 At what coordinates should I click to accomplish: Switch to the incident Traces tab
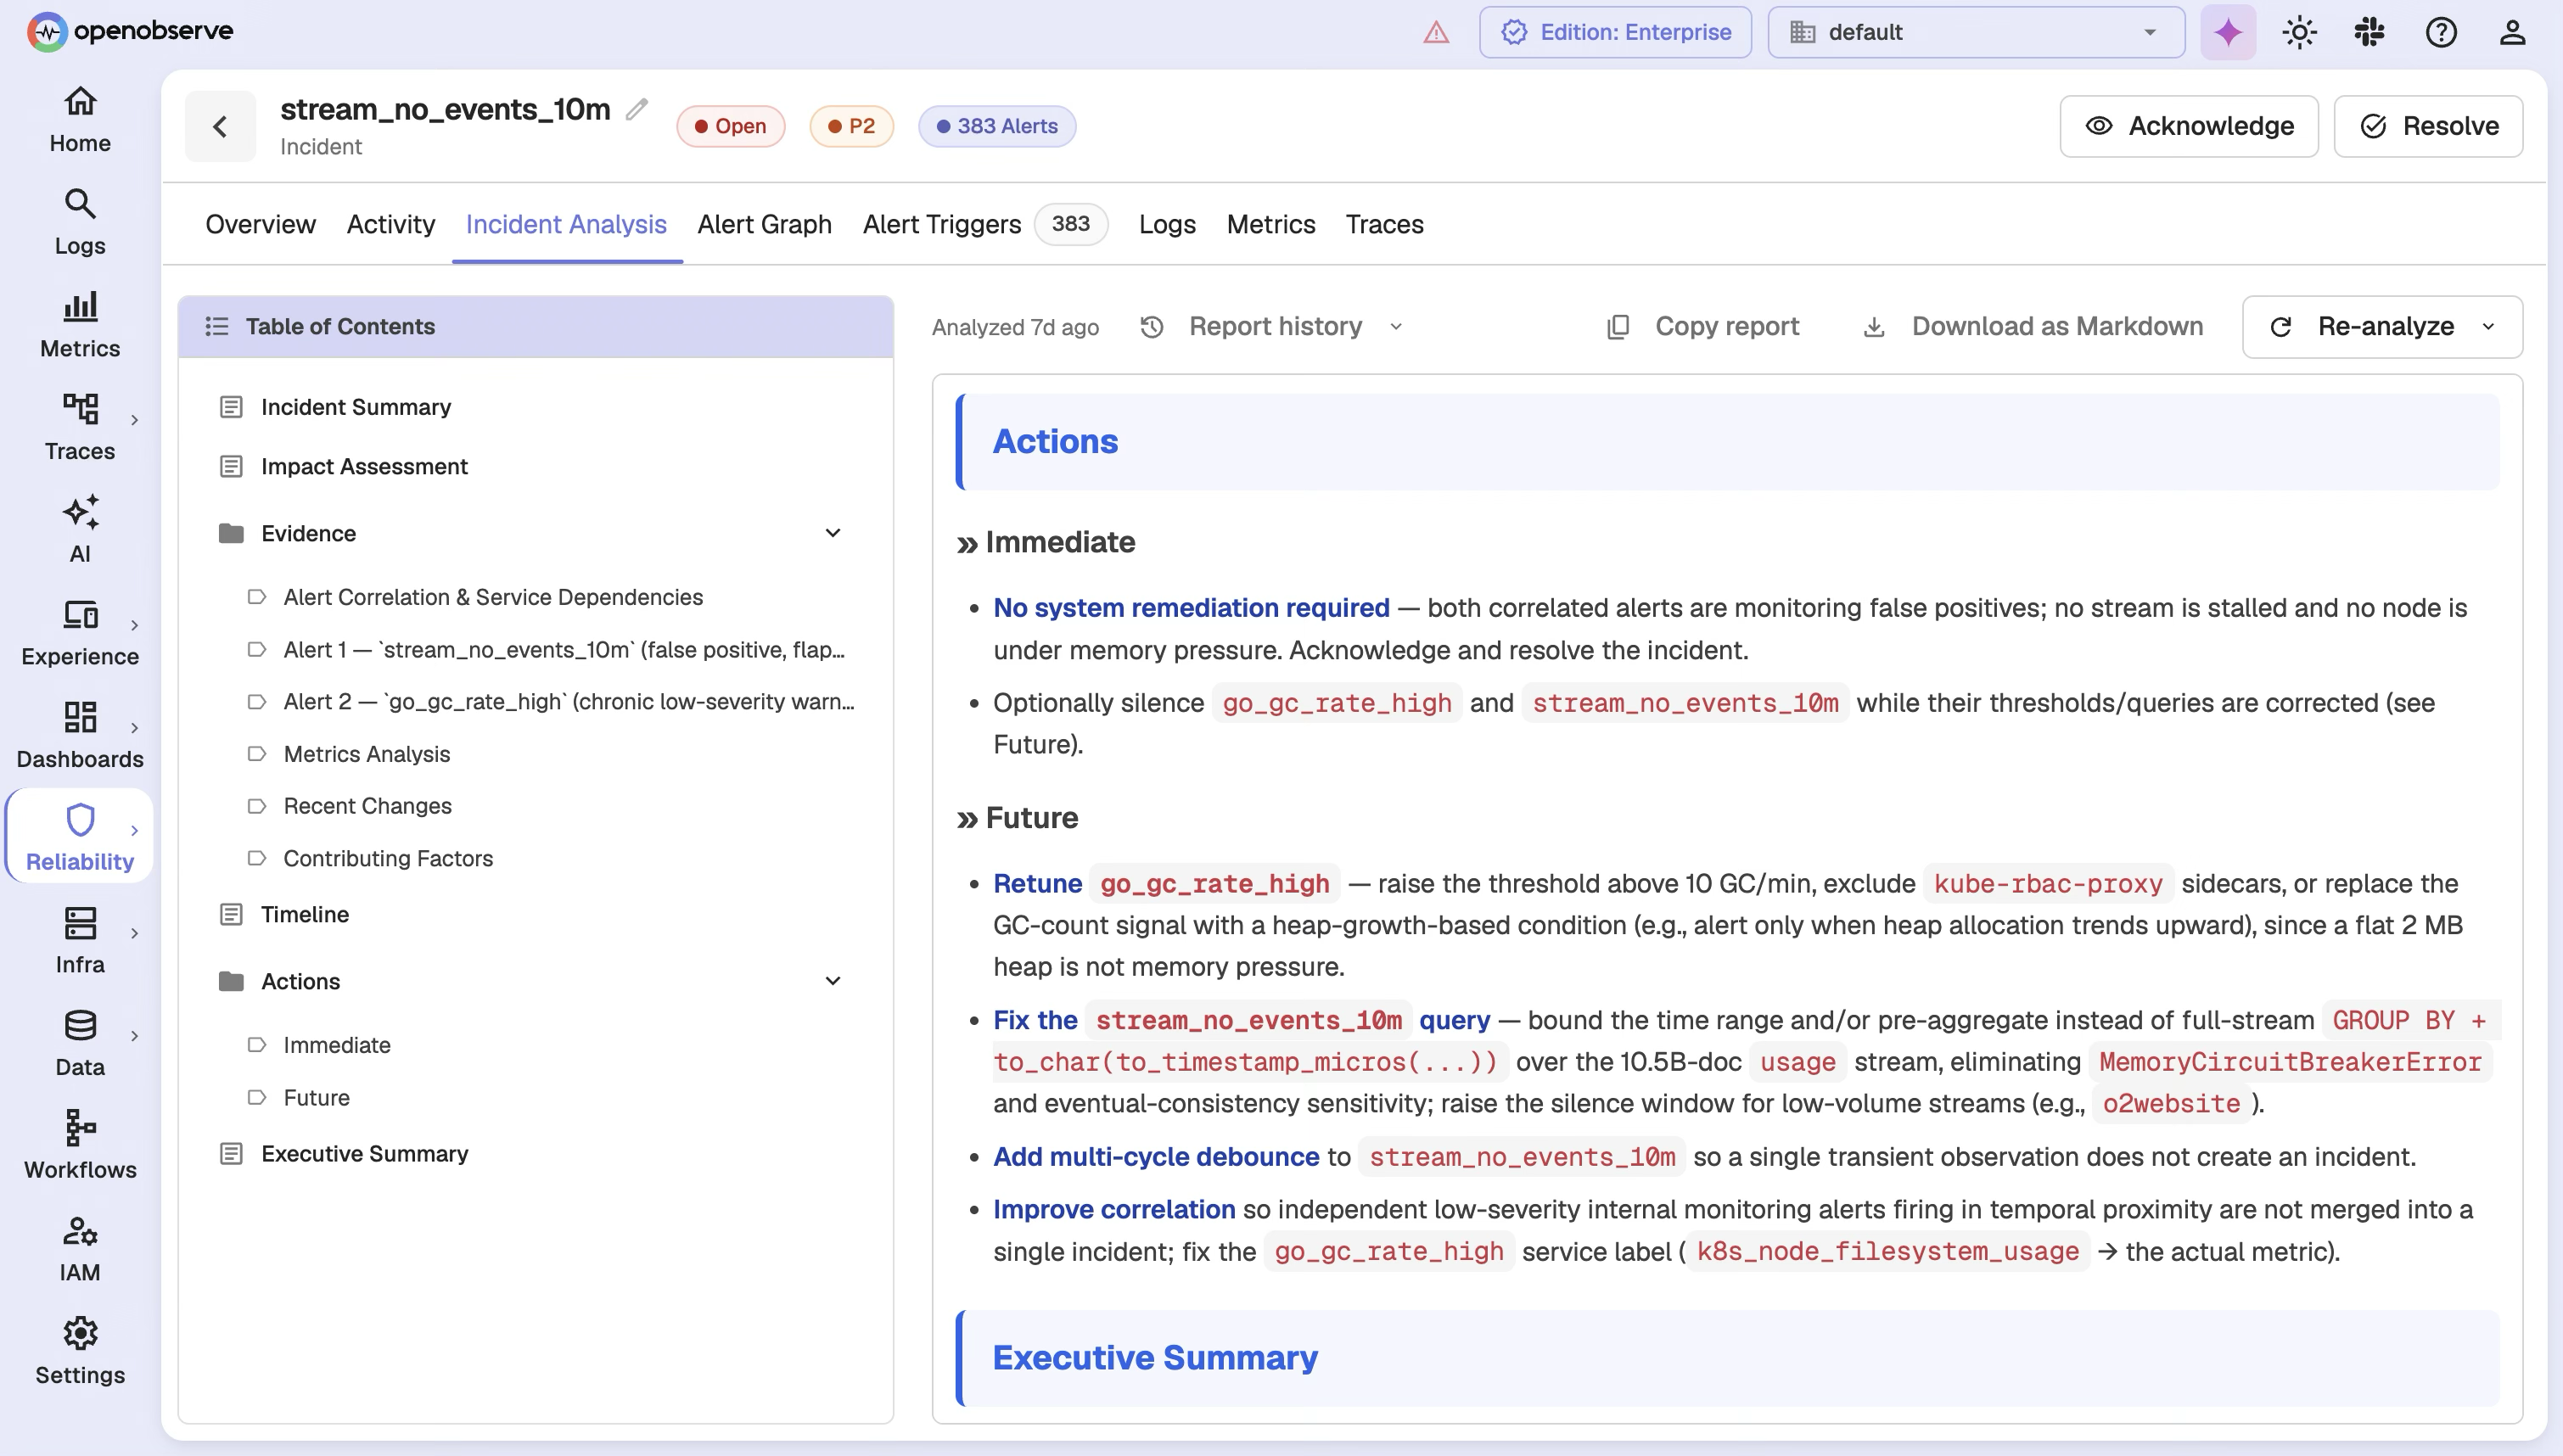[x=1384, y=224]
